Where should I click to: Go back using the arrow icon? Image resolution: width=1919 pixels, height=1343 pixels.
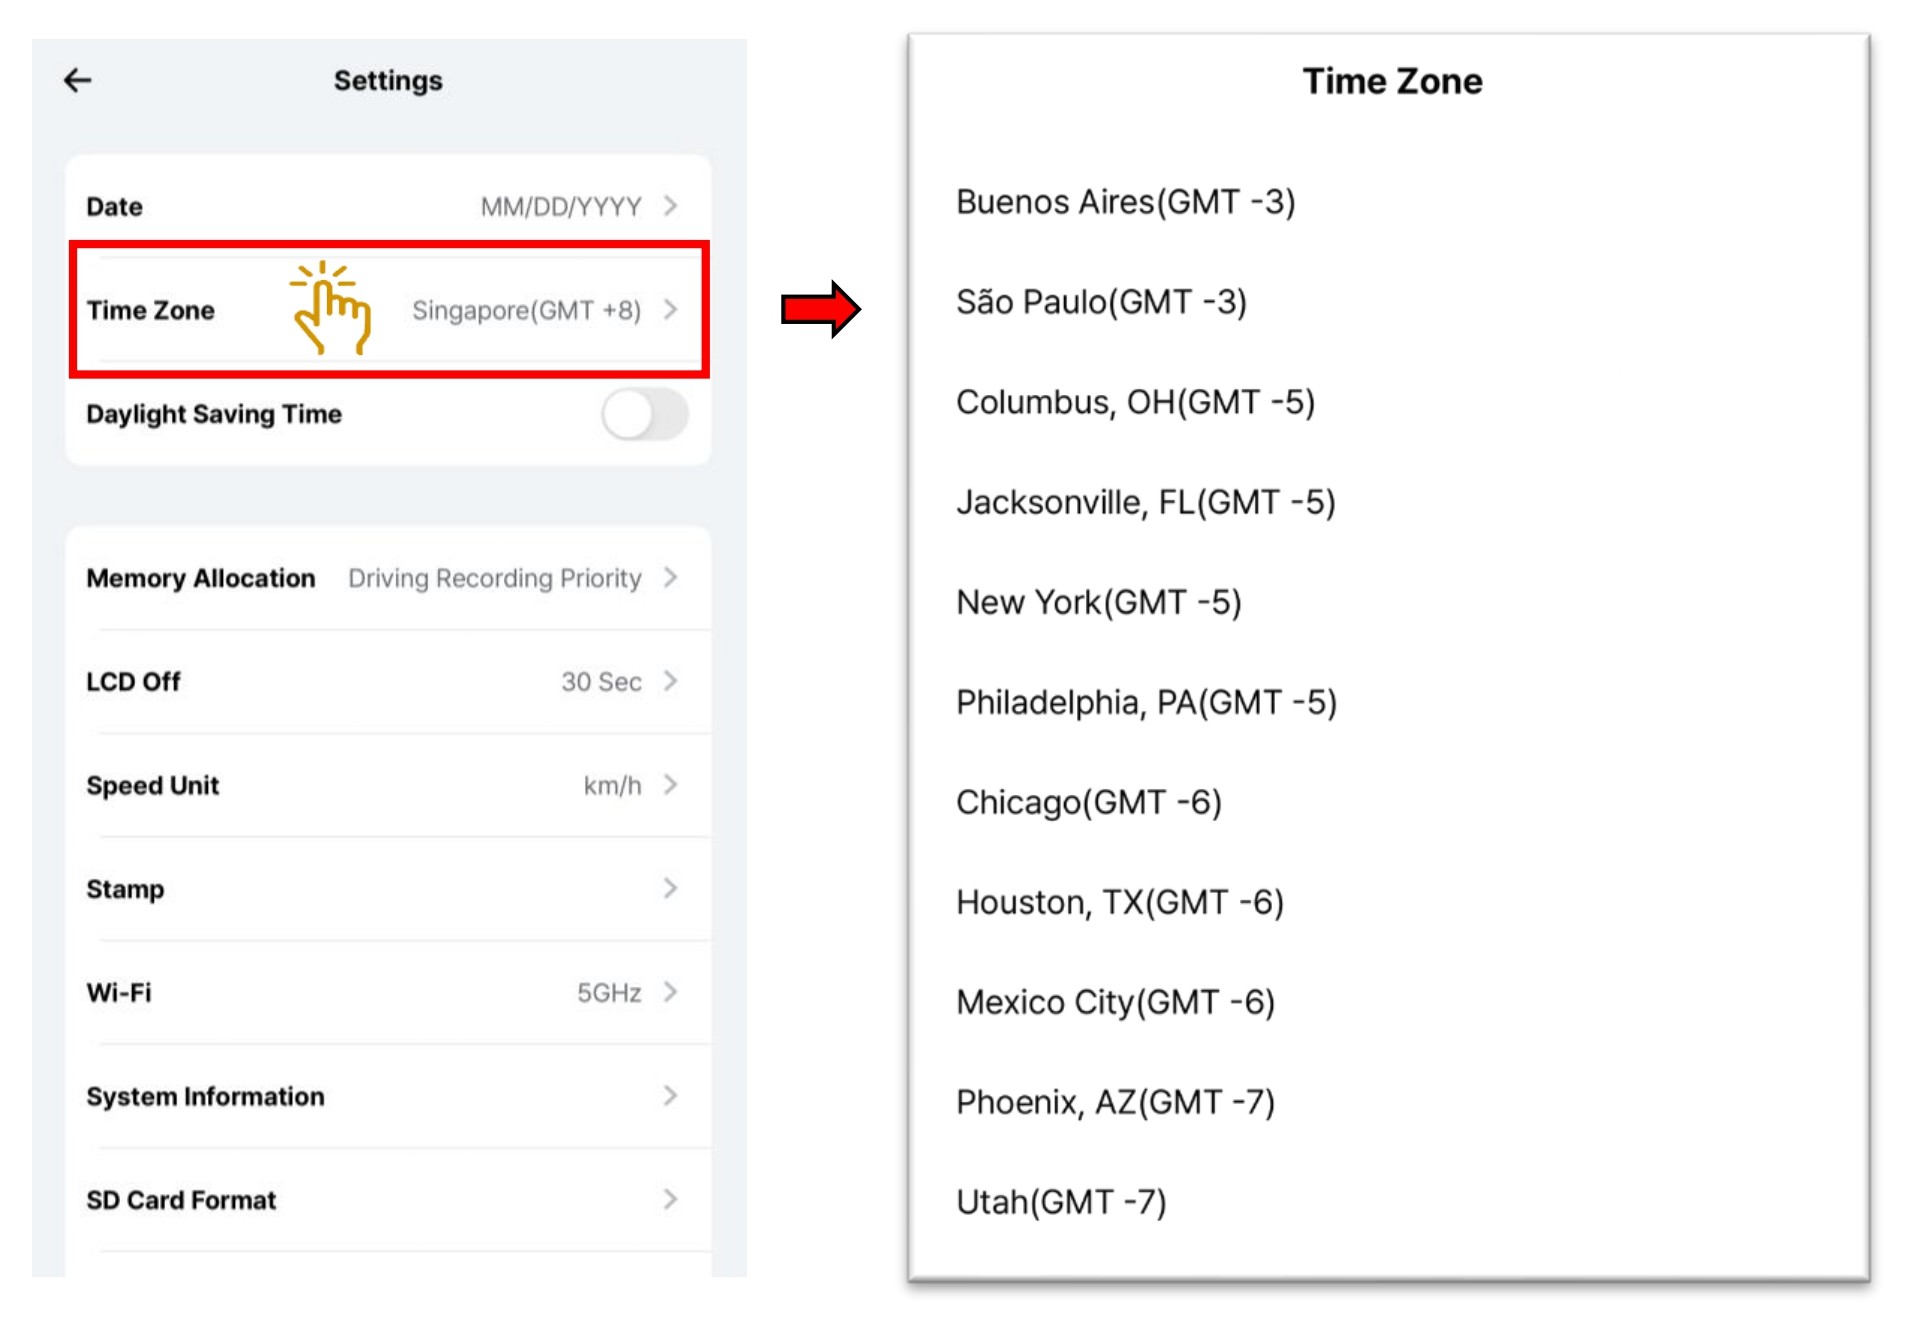tap(78, 80)
